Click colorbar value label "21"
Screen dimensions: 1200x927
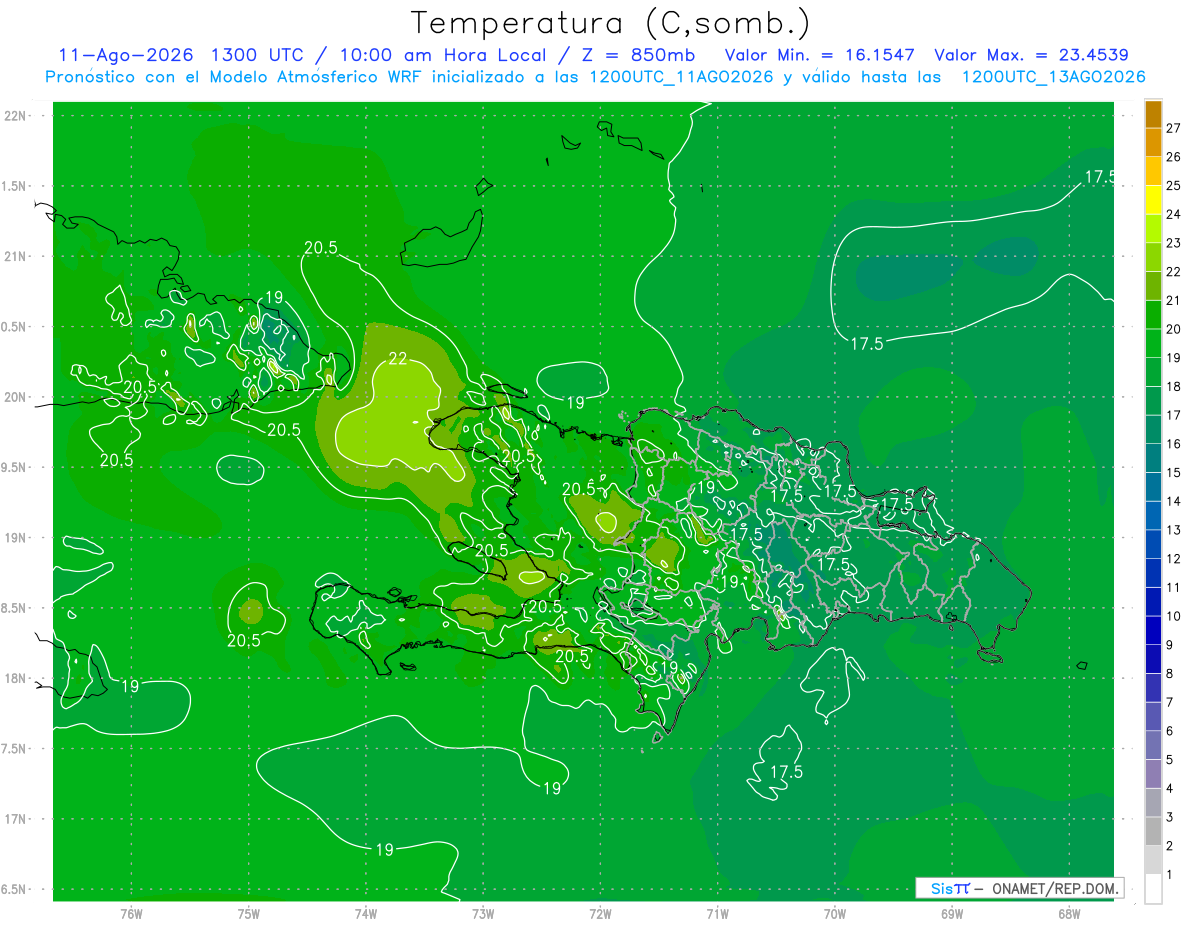1173,300
